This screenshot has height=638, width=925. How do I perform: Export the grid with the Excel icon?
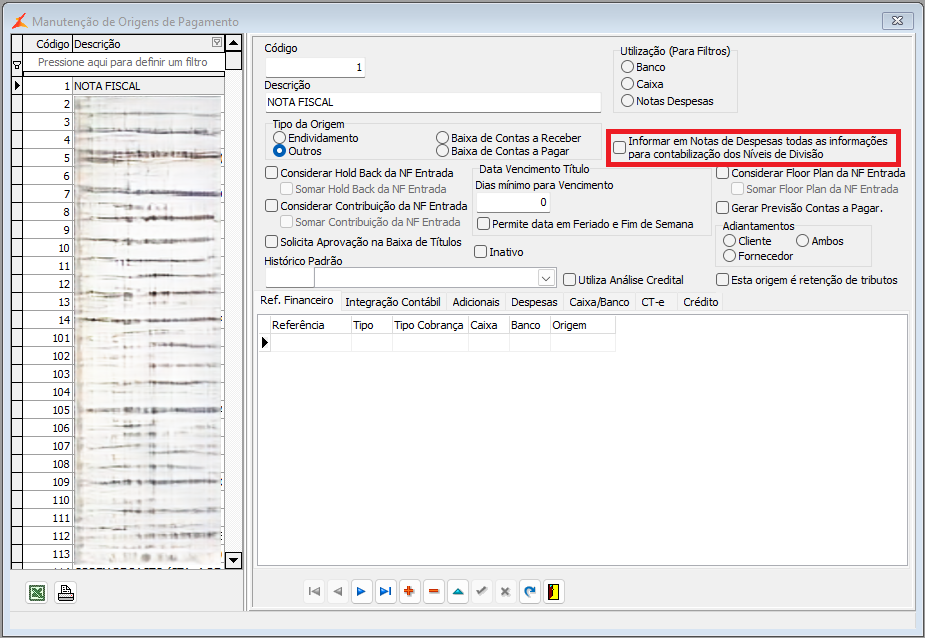click(x=37, y=592)
